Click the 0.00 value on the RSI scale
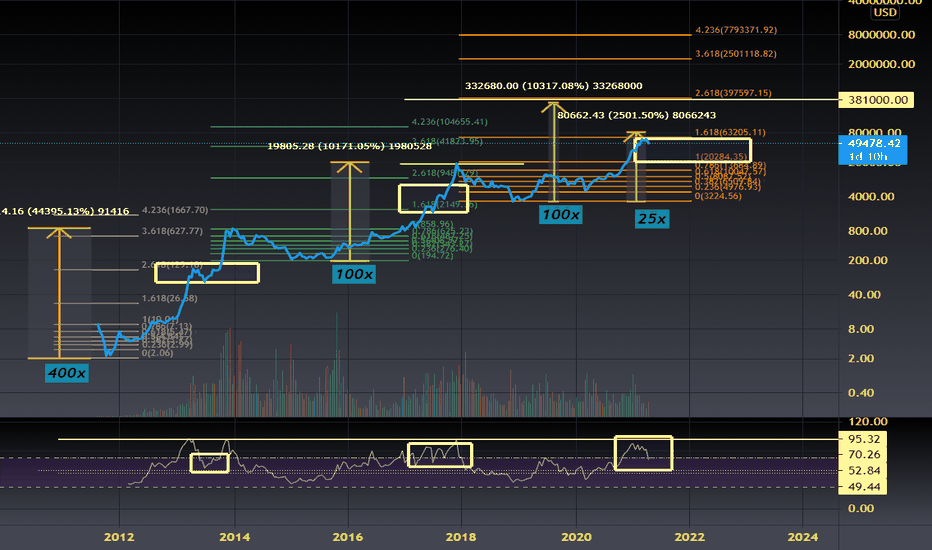Screen dimensions: 932x550 pyautogui.click(x=861, y=508)
